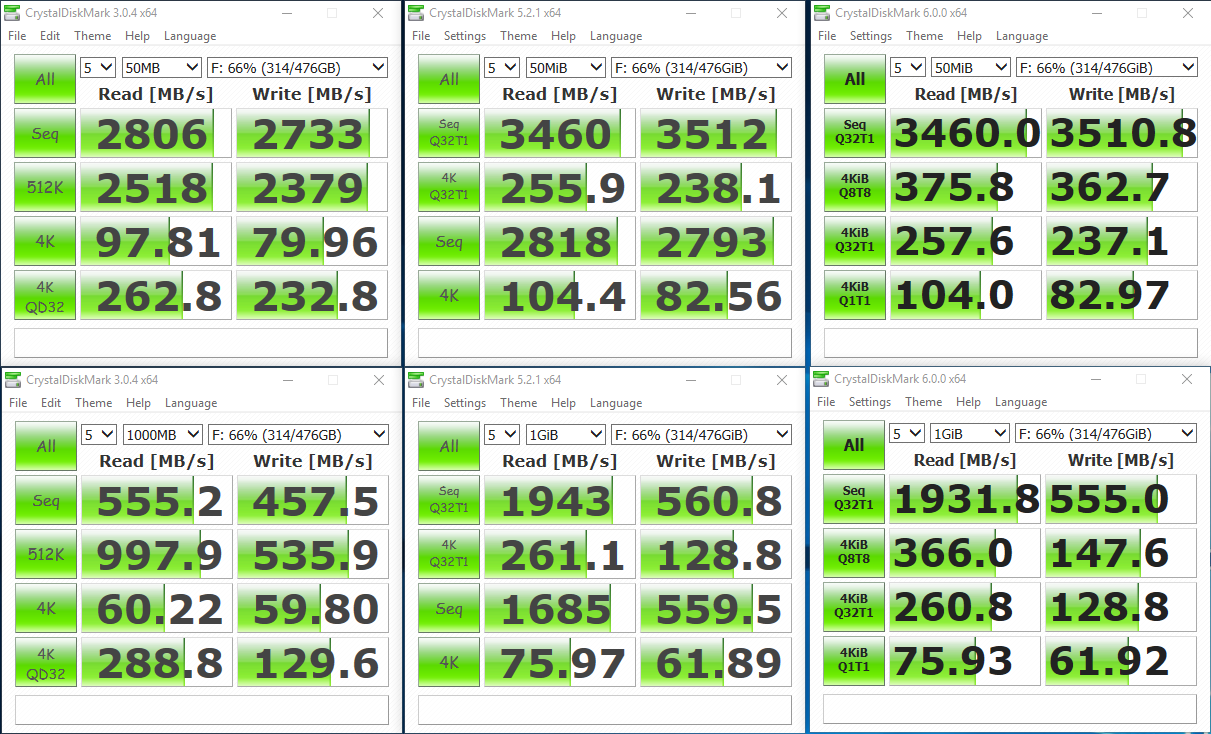Open File menu in 3.0.4 window with 50MB

17,36
